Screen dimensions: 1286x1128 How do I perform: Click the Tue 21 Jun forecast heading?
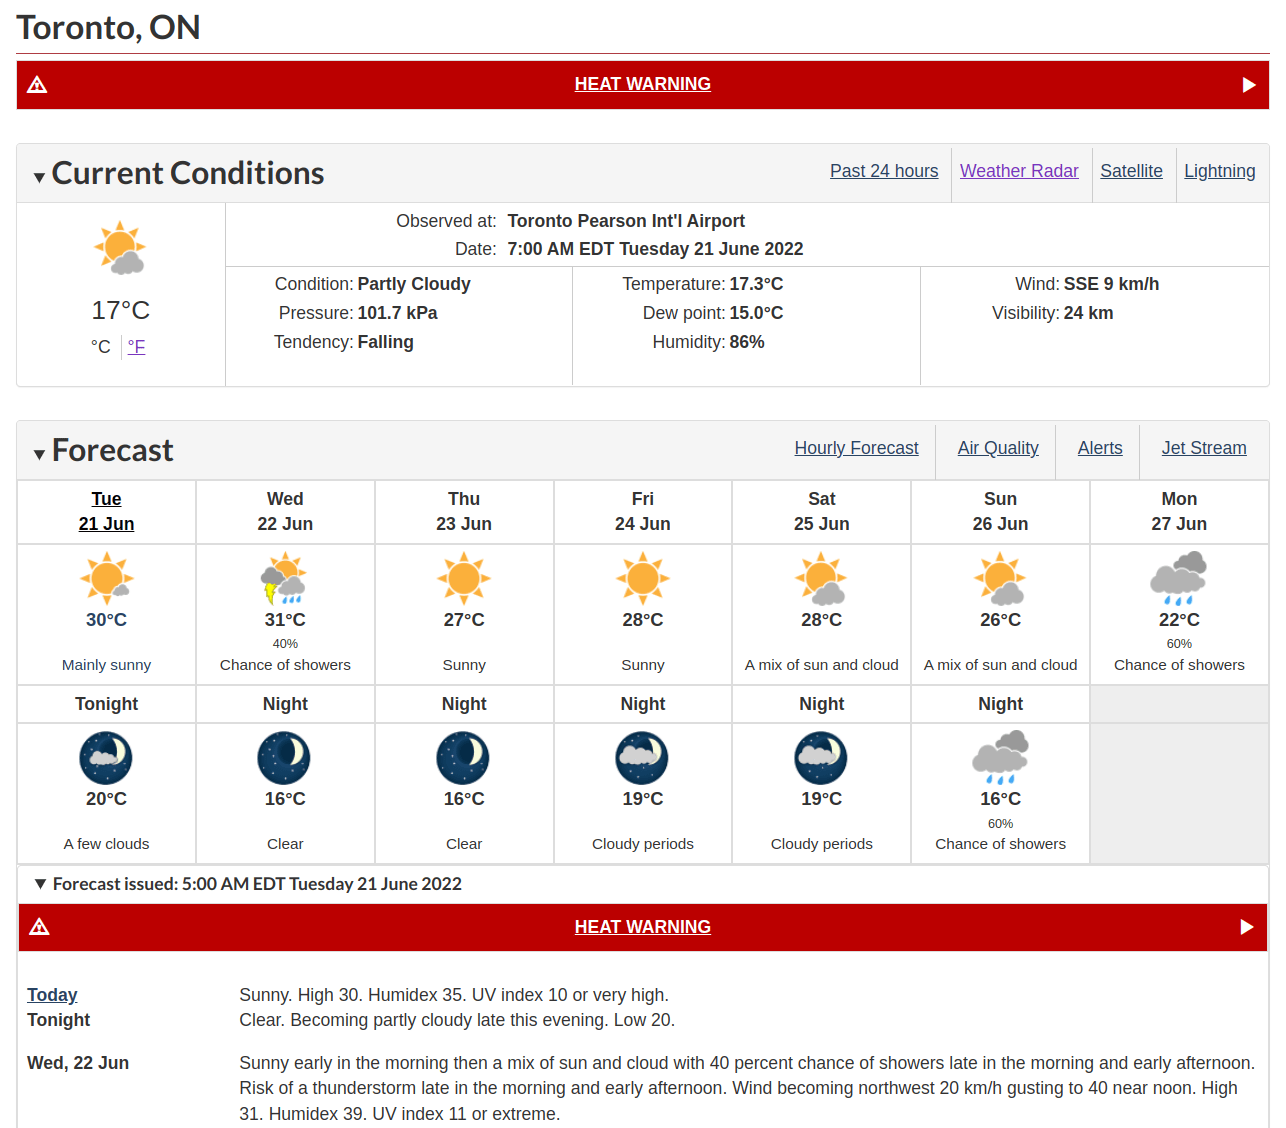[106, 511]
